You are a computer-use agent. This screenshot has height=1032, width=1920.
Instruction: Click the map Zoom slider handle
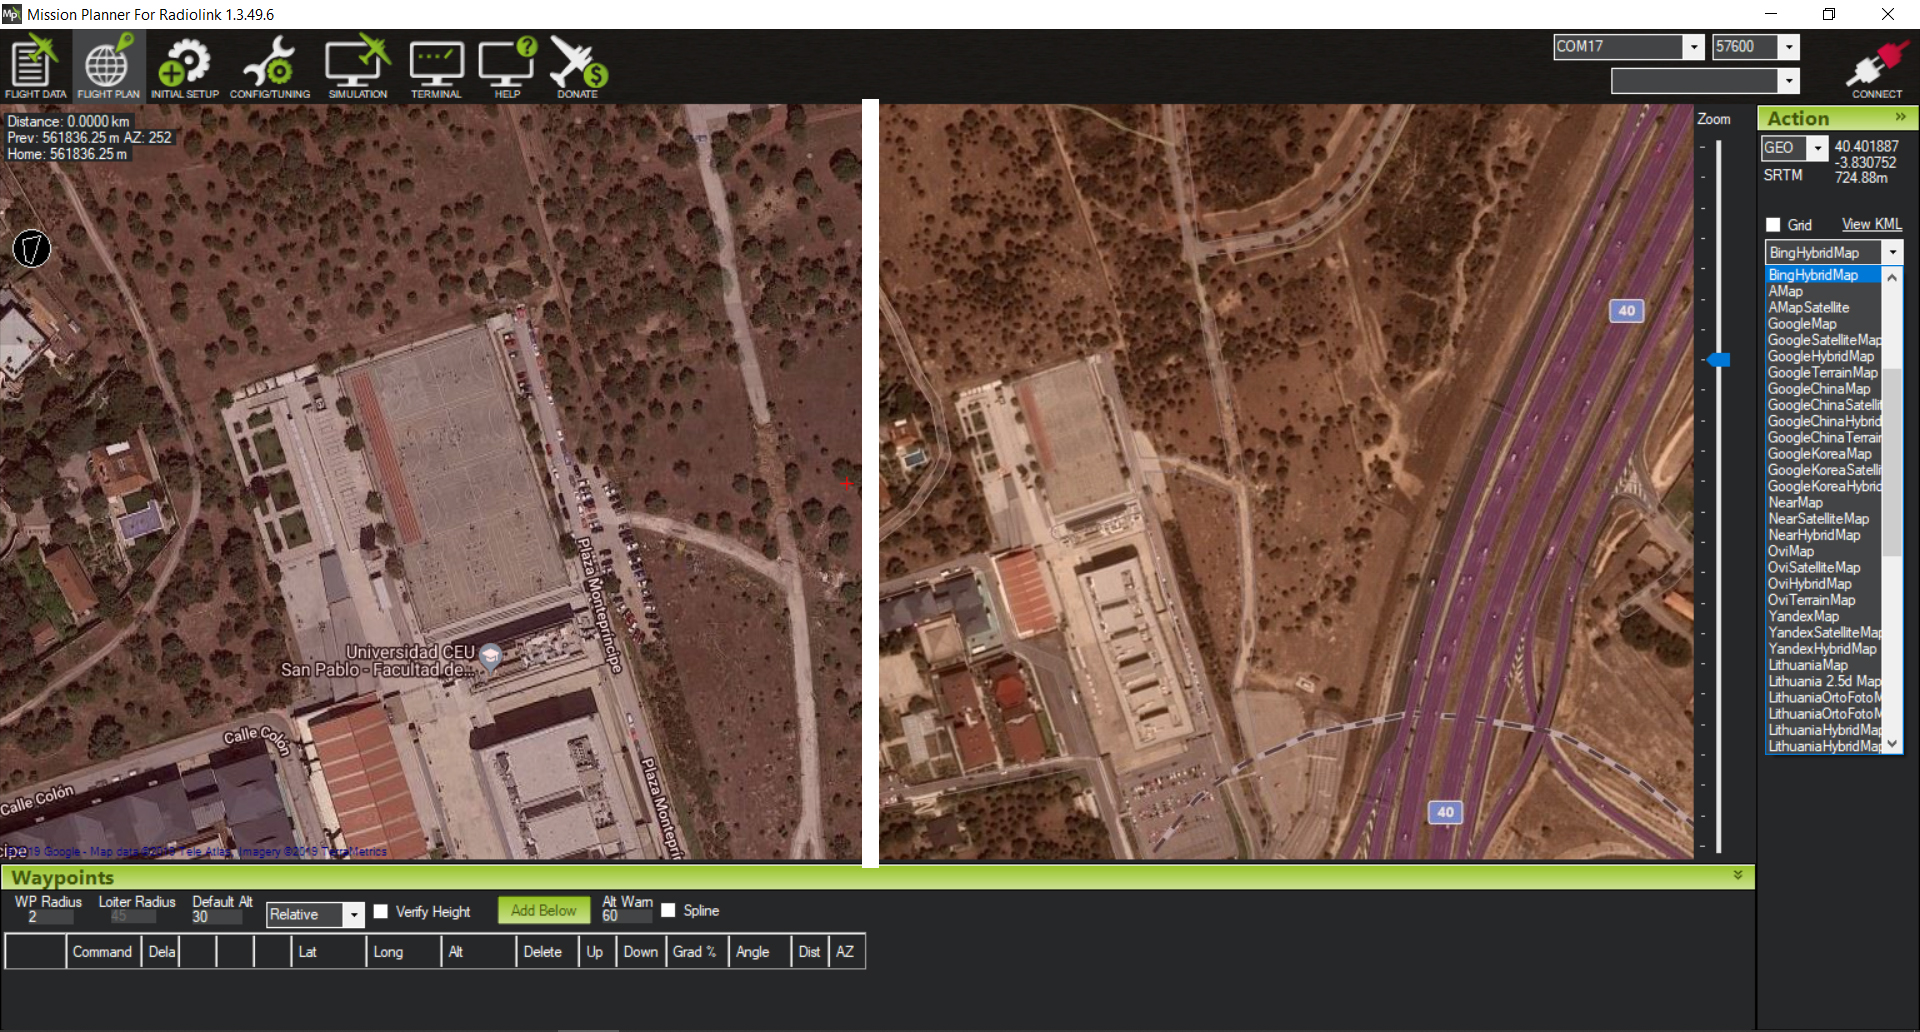(1718, 360)
